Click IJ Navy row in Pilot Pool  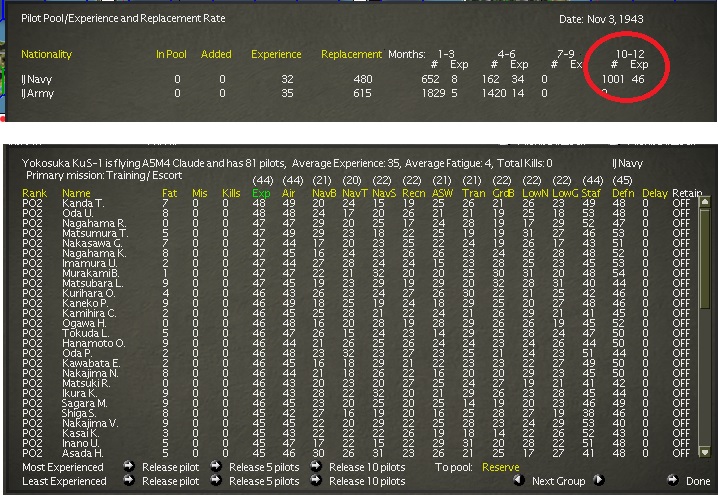(333, 79)
